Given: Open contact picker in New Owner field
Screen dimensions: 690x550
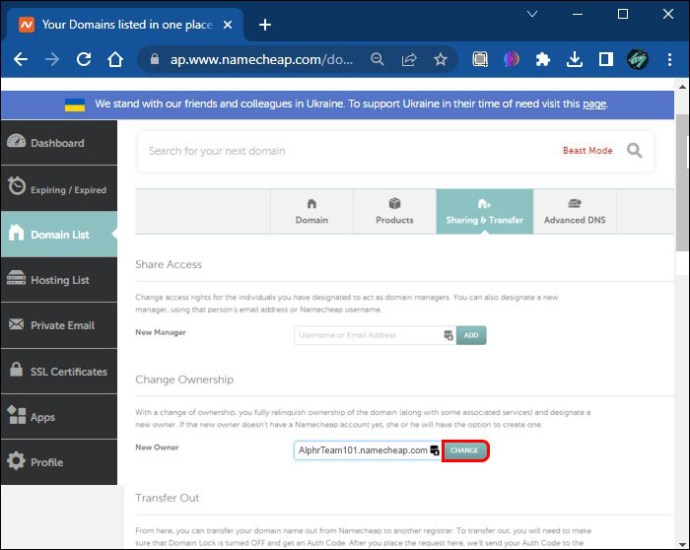Looking at the screenshot, I should [x=435, y=451].
